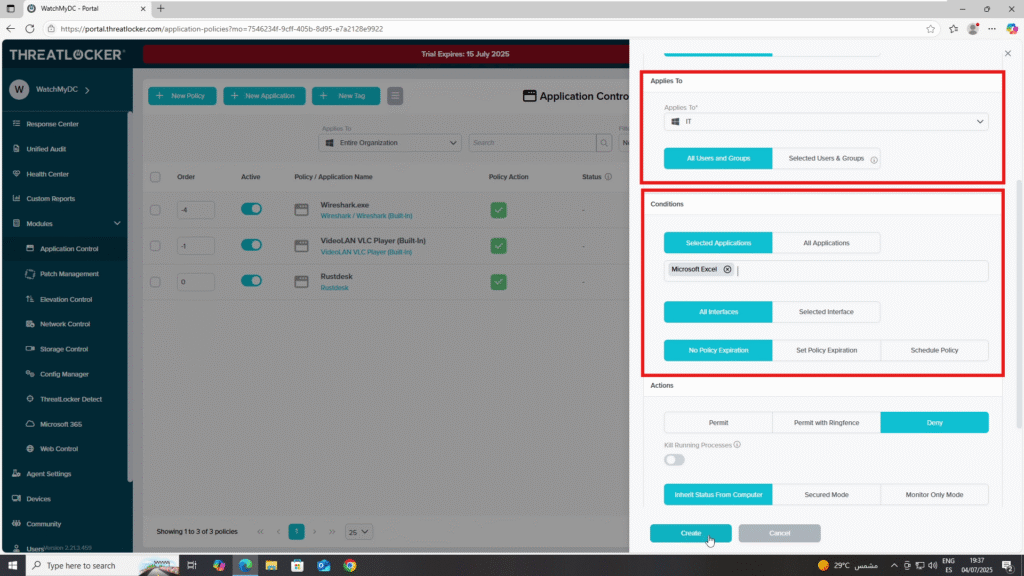This screenshot has height=576, width=1024.
Task: Open Chrome from the taskbar
Action: coord(350,566)
